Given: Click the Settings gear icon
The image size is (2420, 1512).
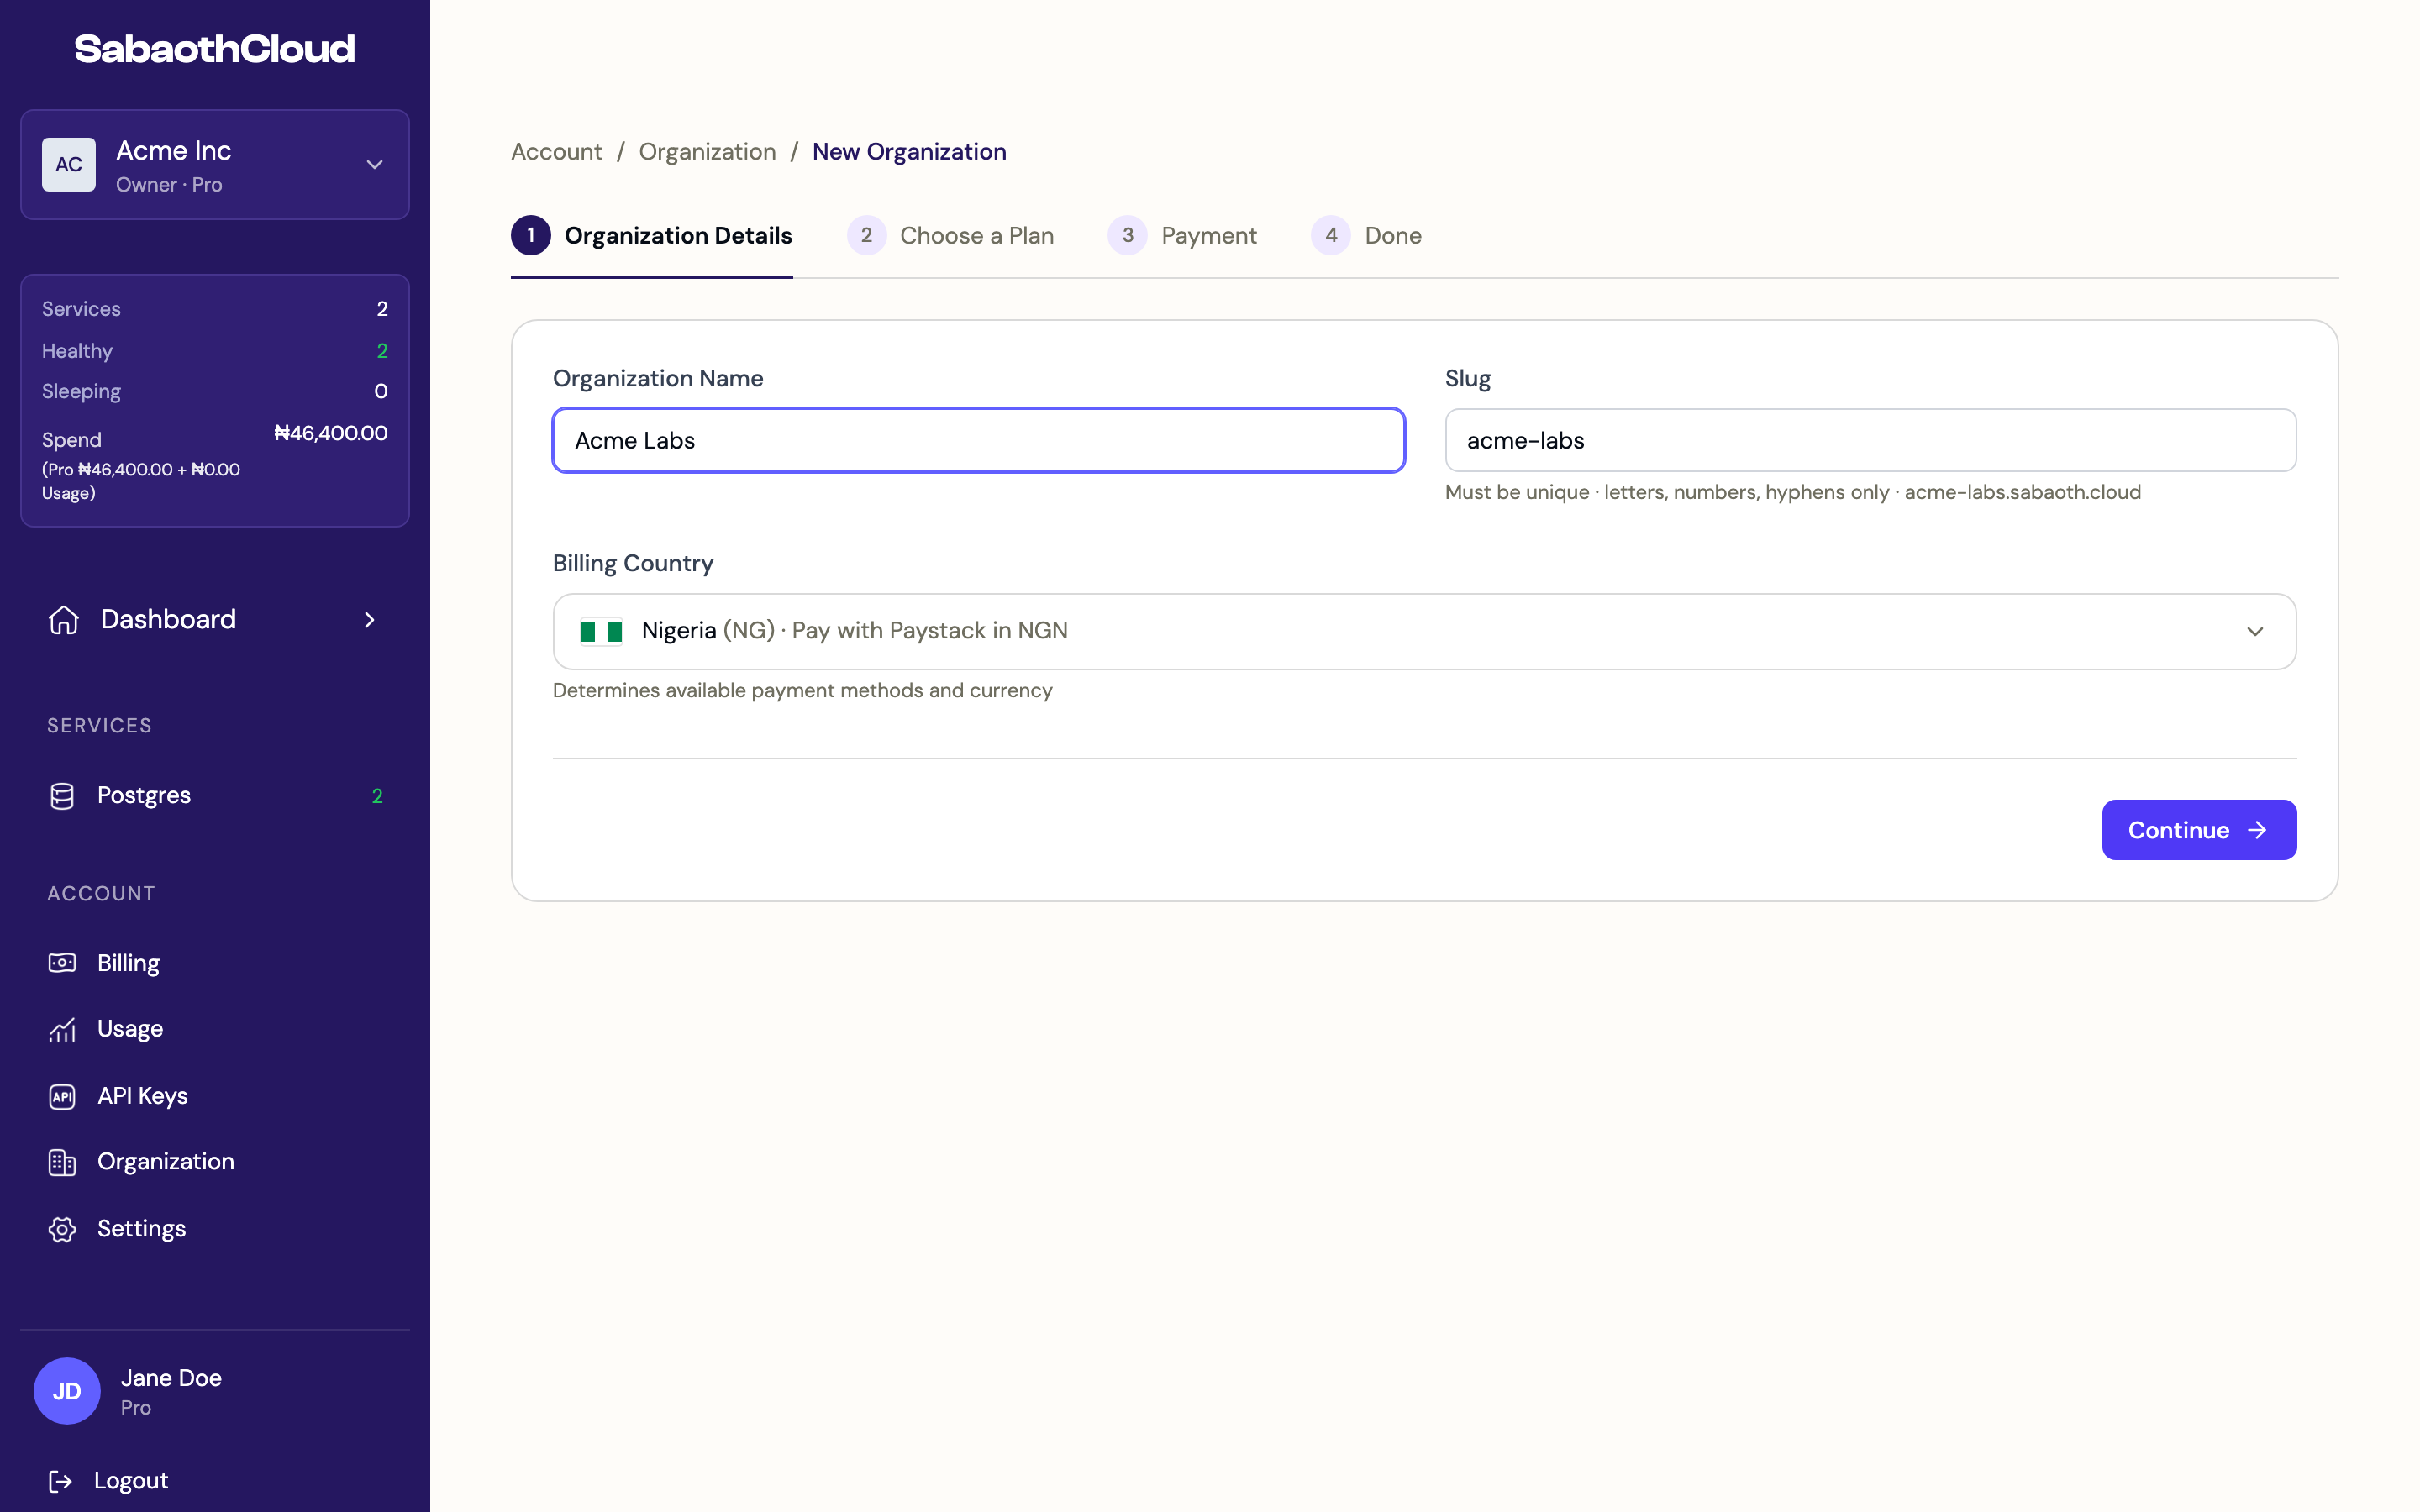Looking at the screenshot, I should pyautogui.click(x=62, y=1229).
